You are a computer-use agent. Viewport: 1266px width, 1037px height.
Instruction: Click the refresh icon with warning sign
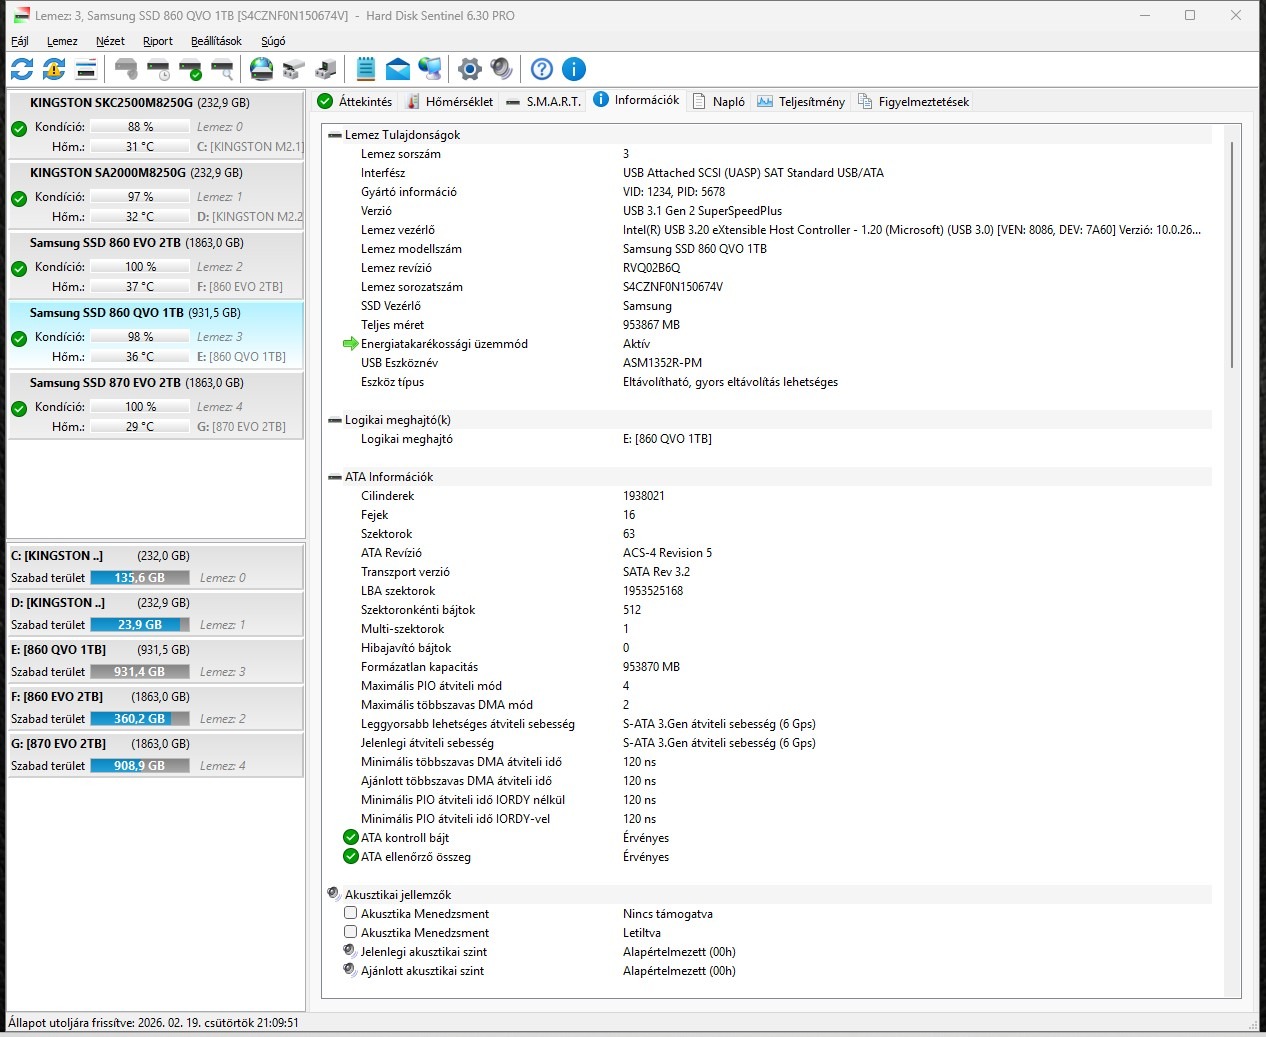click(54, 69)
